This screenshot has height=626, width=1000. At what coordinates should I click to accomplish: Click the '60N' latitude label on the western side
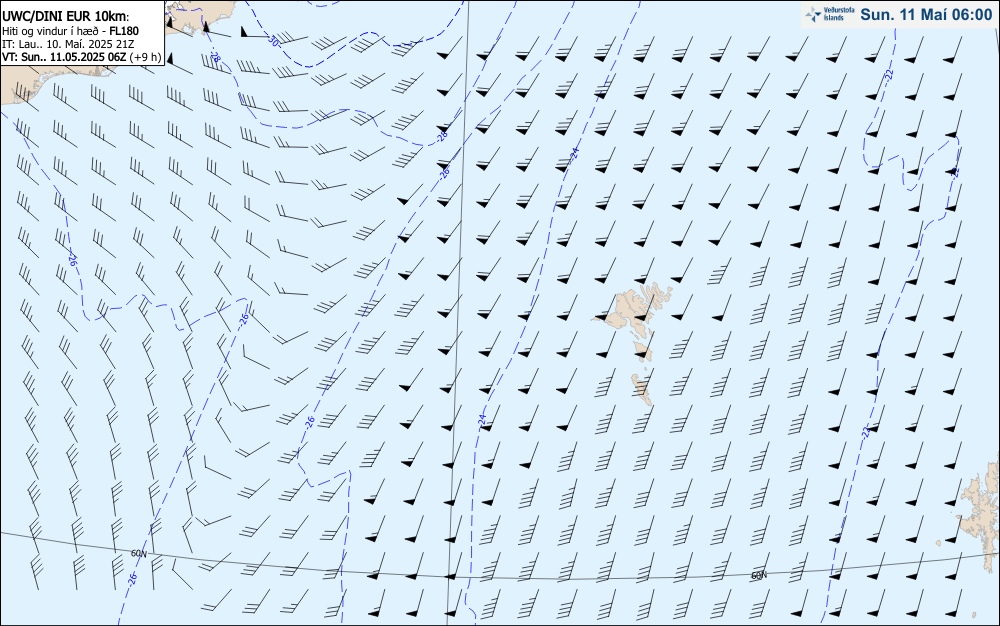tap(138, 553)
